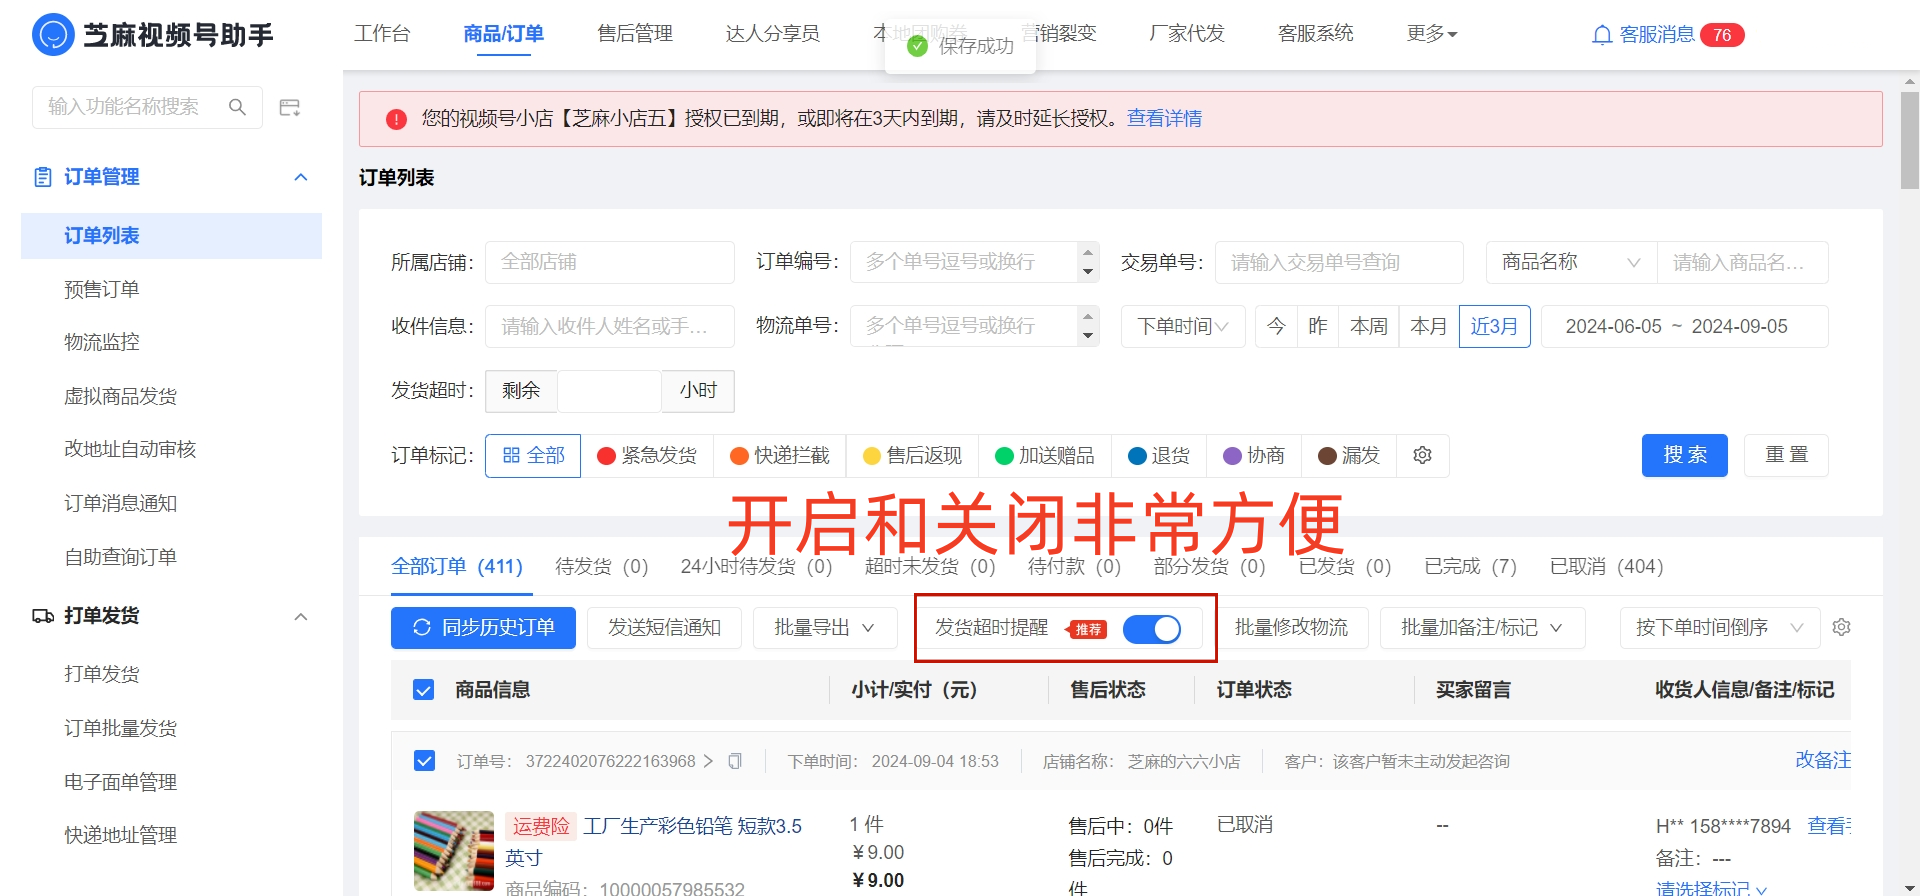
Task: Open the 查看详情 link in alert
Action: click(1164, 119)
